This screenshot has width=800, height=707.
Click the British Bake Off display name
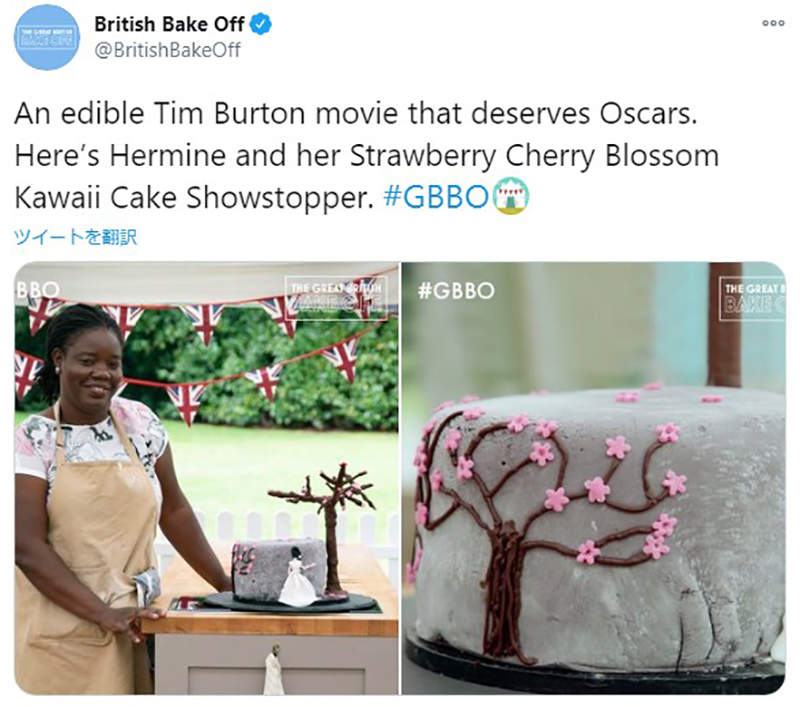pos(169,24)
